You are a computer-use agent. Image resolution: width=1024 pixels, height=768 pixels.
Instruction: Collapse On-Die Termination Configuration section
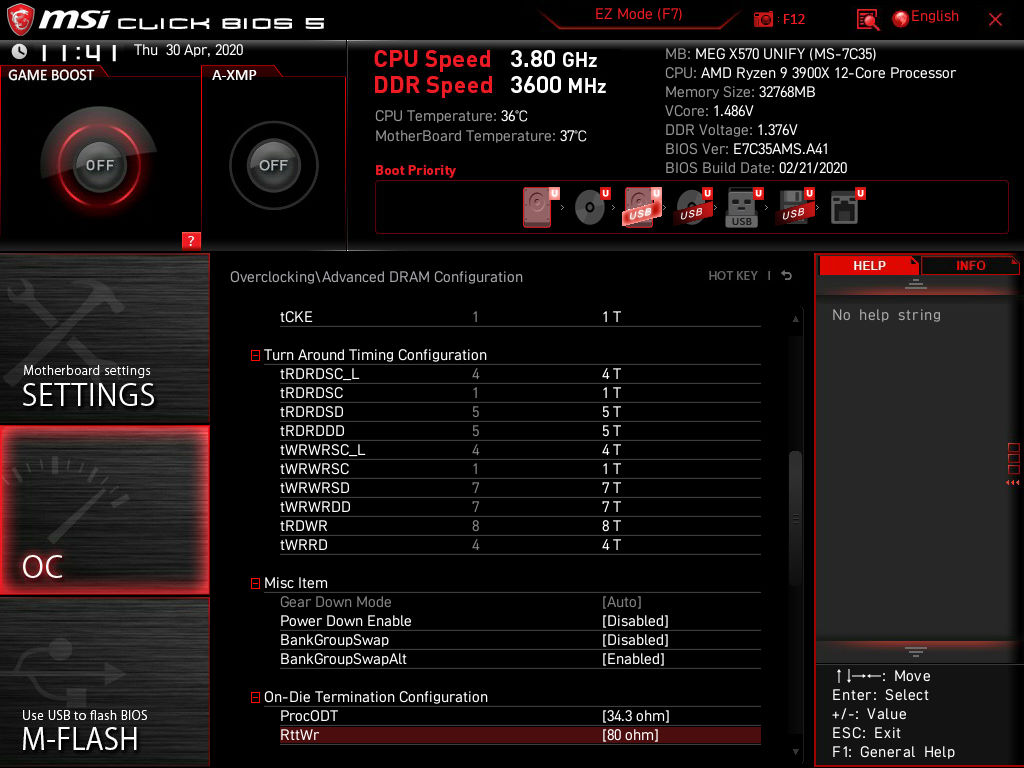[x=255, y=697]
